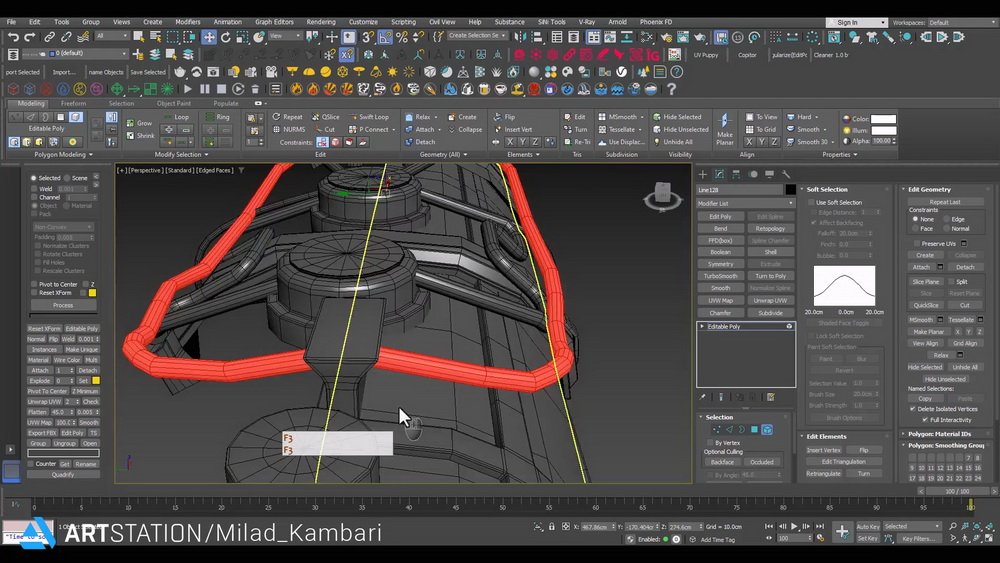Switch to the Freeform ribbon tab
1000x563 pixels.
point(73,103)
